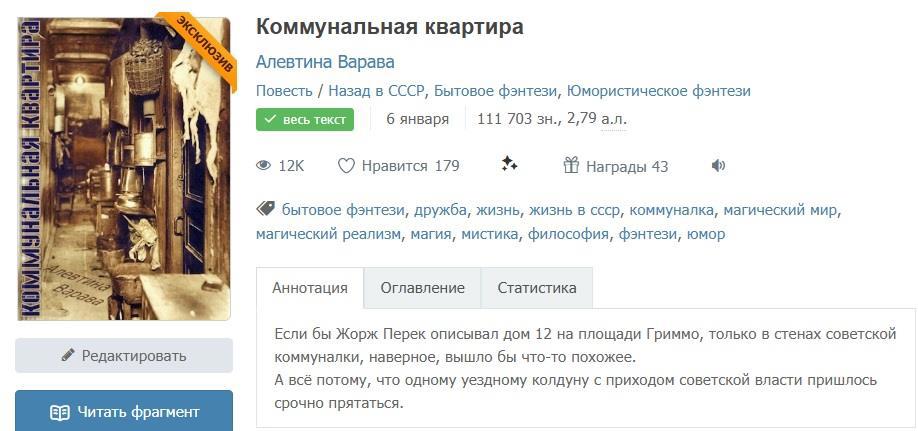This screenshot has height=431, width=918.
Task: Click the pencil icon on Edit button
Action: click(x=68, y=355)
